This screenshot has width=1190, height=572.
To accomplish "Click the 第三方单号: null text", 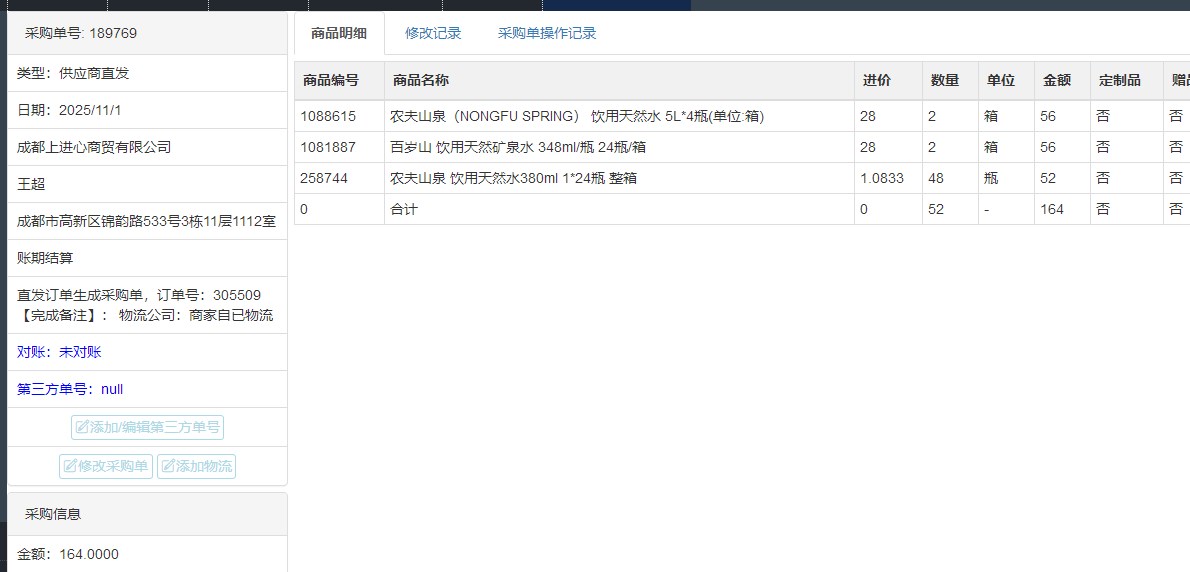I will click(70, 389).
